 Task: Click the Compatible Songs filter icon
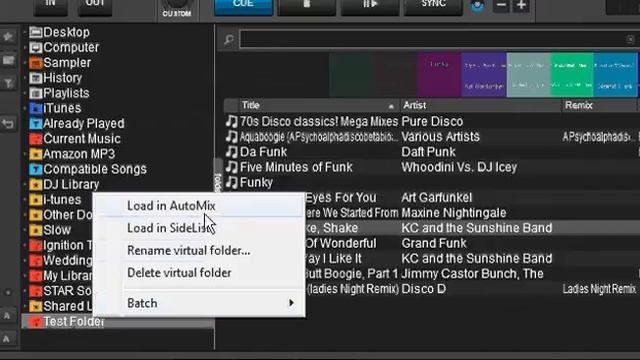click(x=36, y=169)
